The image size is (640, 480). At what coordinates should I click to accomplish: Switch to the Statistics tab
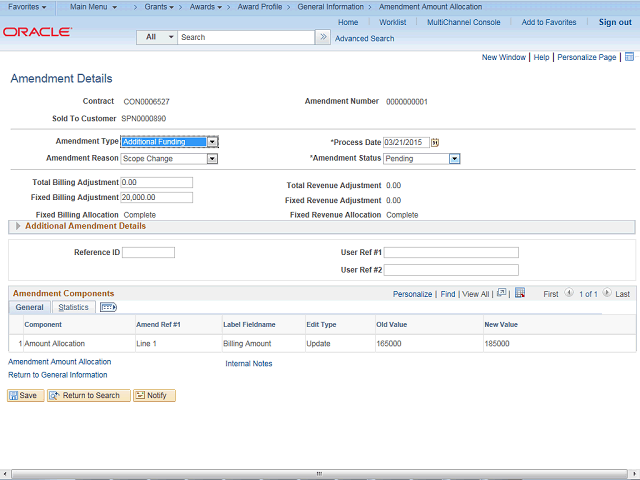(x=72, y=307)
